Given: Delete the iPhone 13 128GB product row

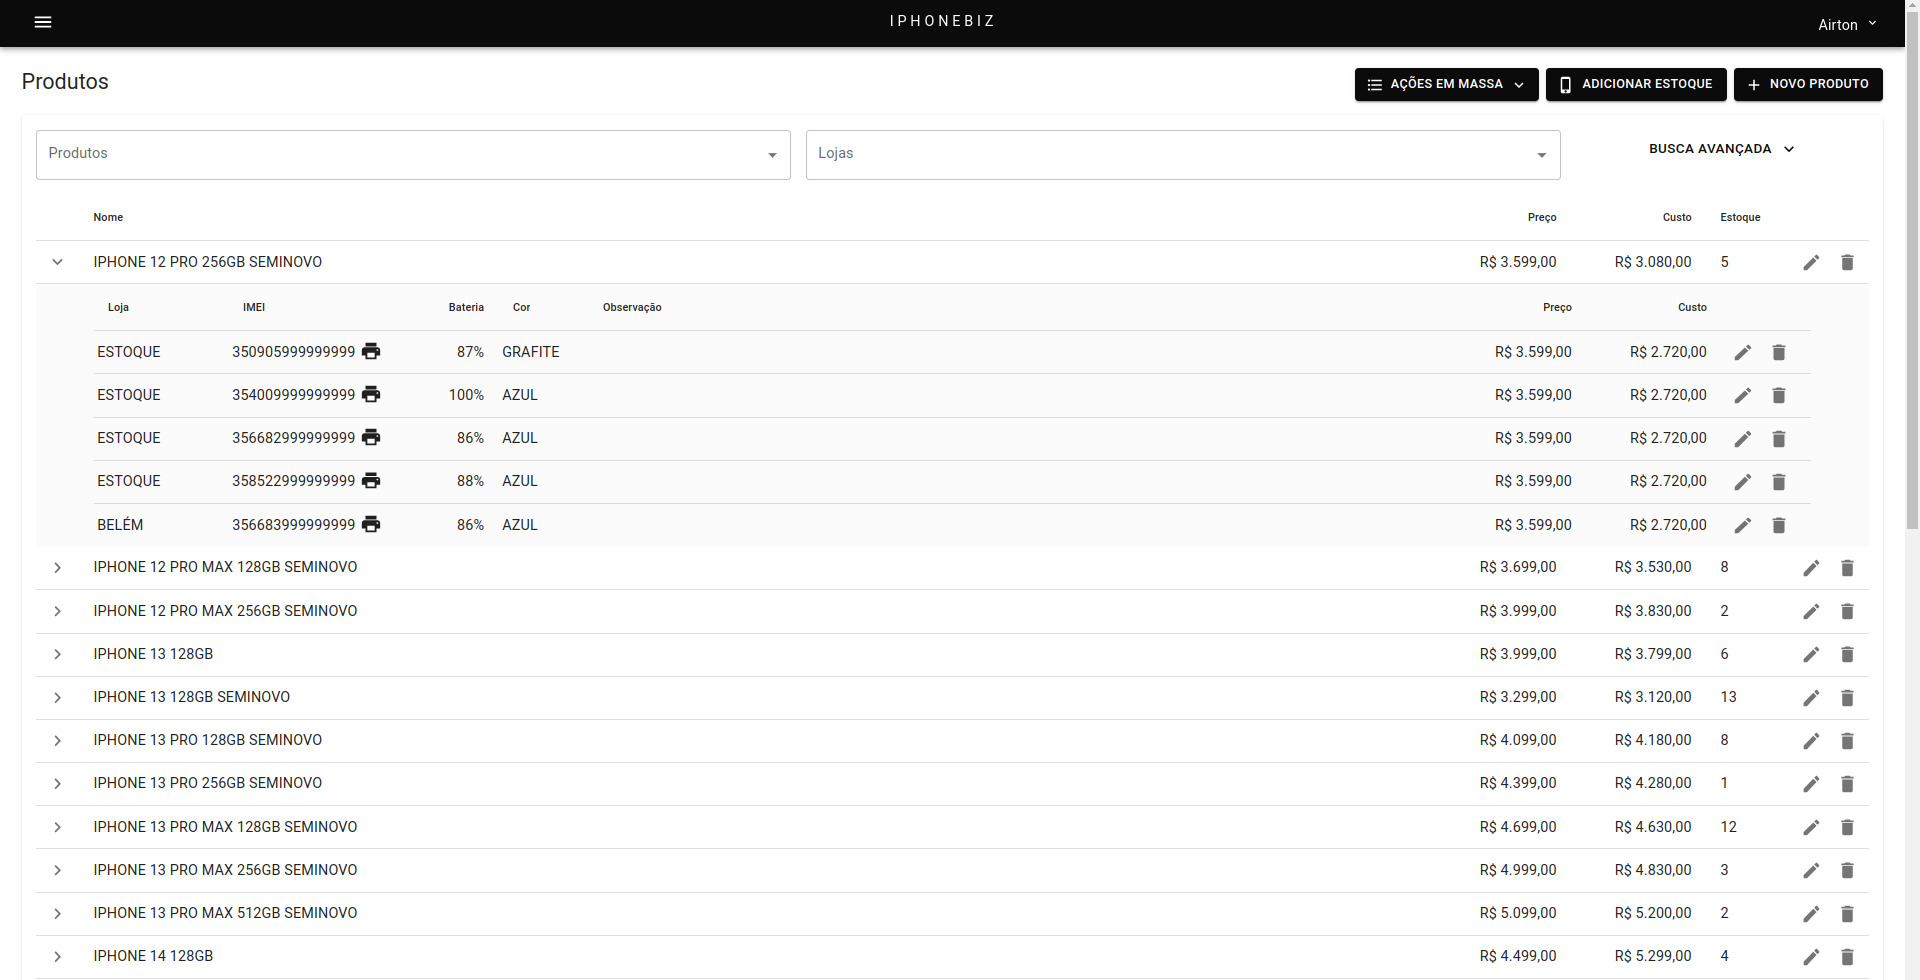Looking at the screenshot, I should click(1847, 654).
